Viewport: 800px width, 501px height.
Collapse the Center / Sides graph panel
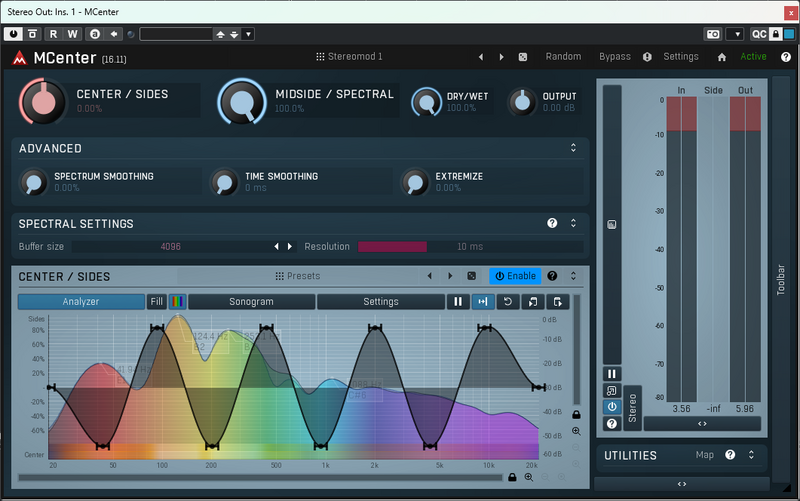pos(573,276)
